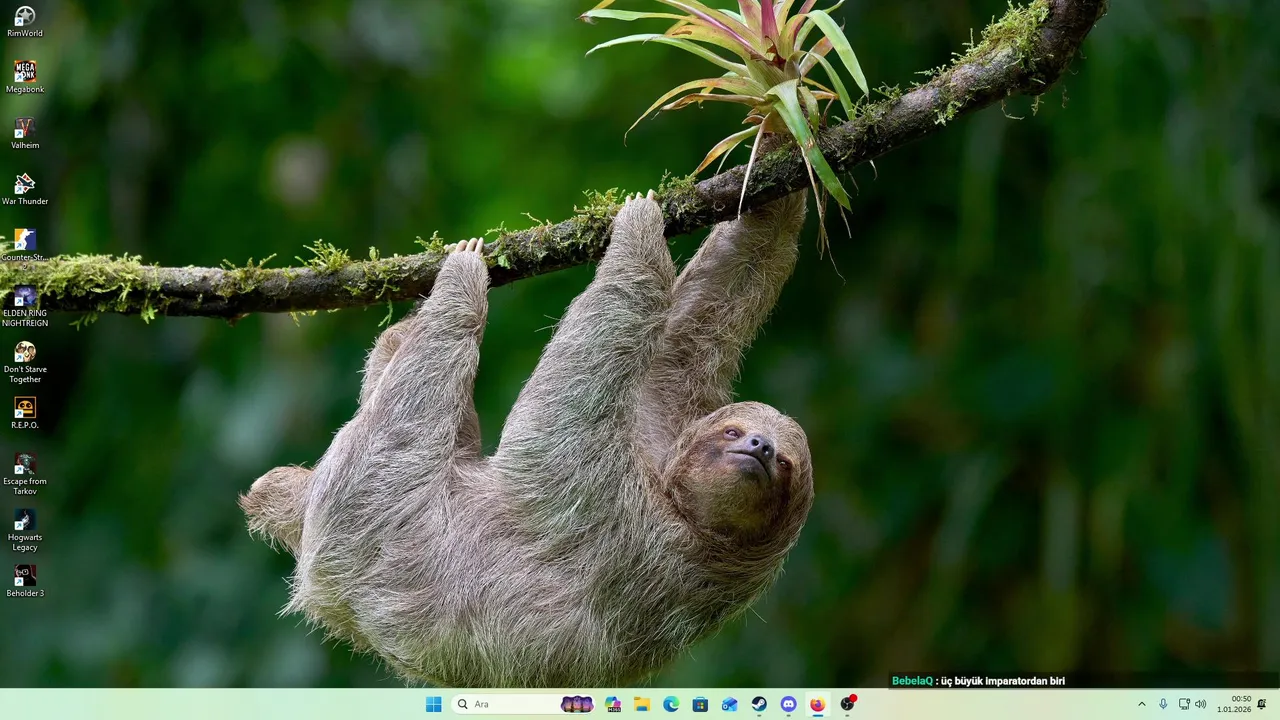Screen dimensions: 1280x720
Task: Open the volume speaker tray icon
Action: pyautogui.click(x=1200, y=704)
